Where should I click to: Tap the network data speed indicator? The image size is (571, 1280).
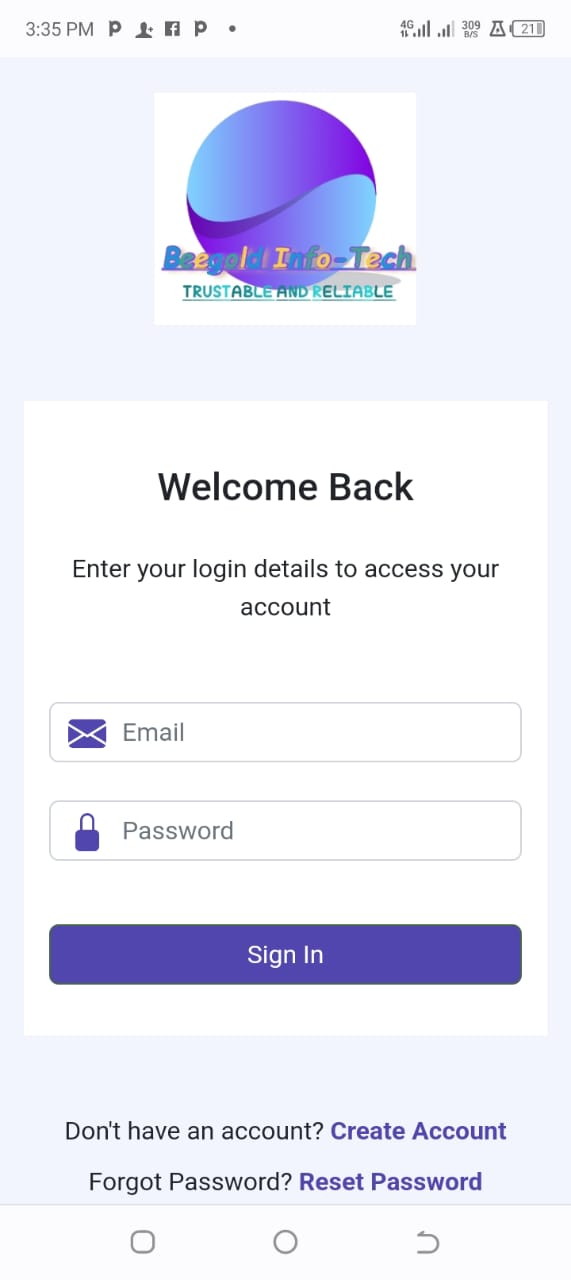(x=471, y=29)
